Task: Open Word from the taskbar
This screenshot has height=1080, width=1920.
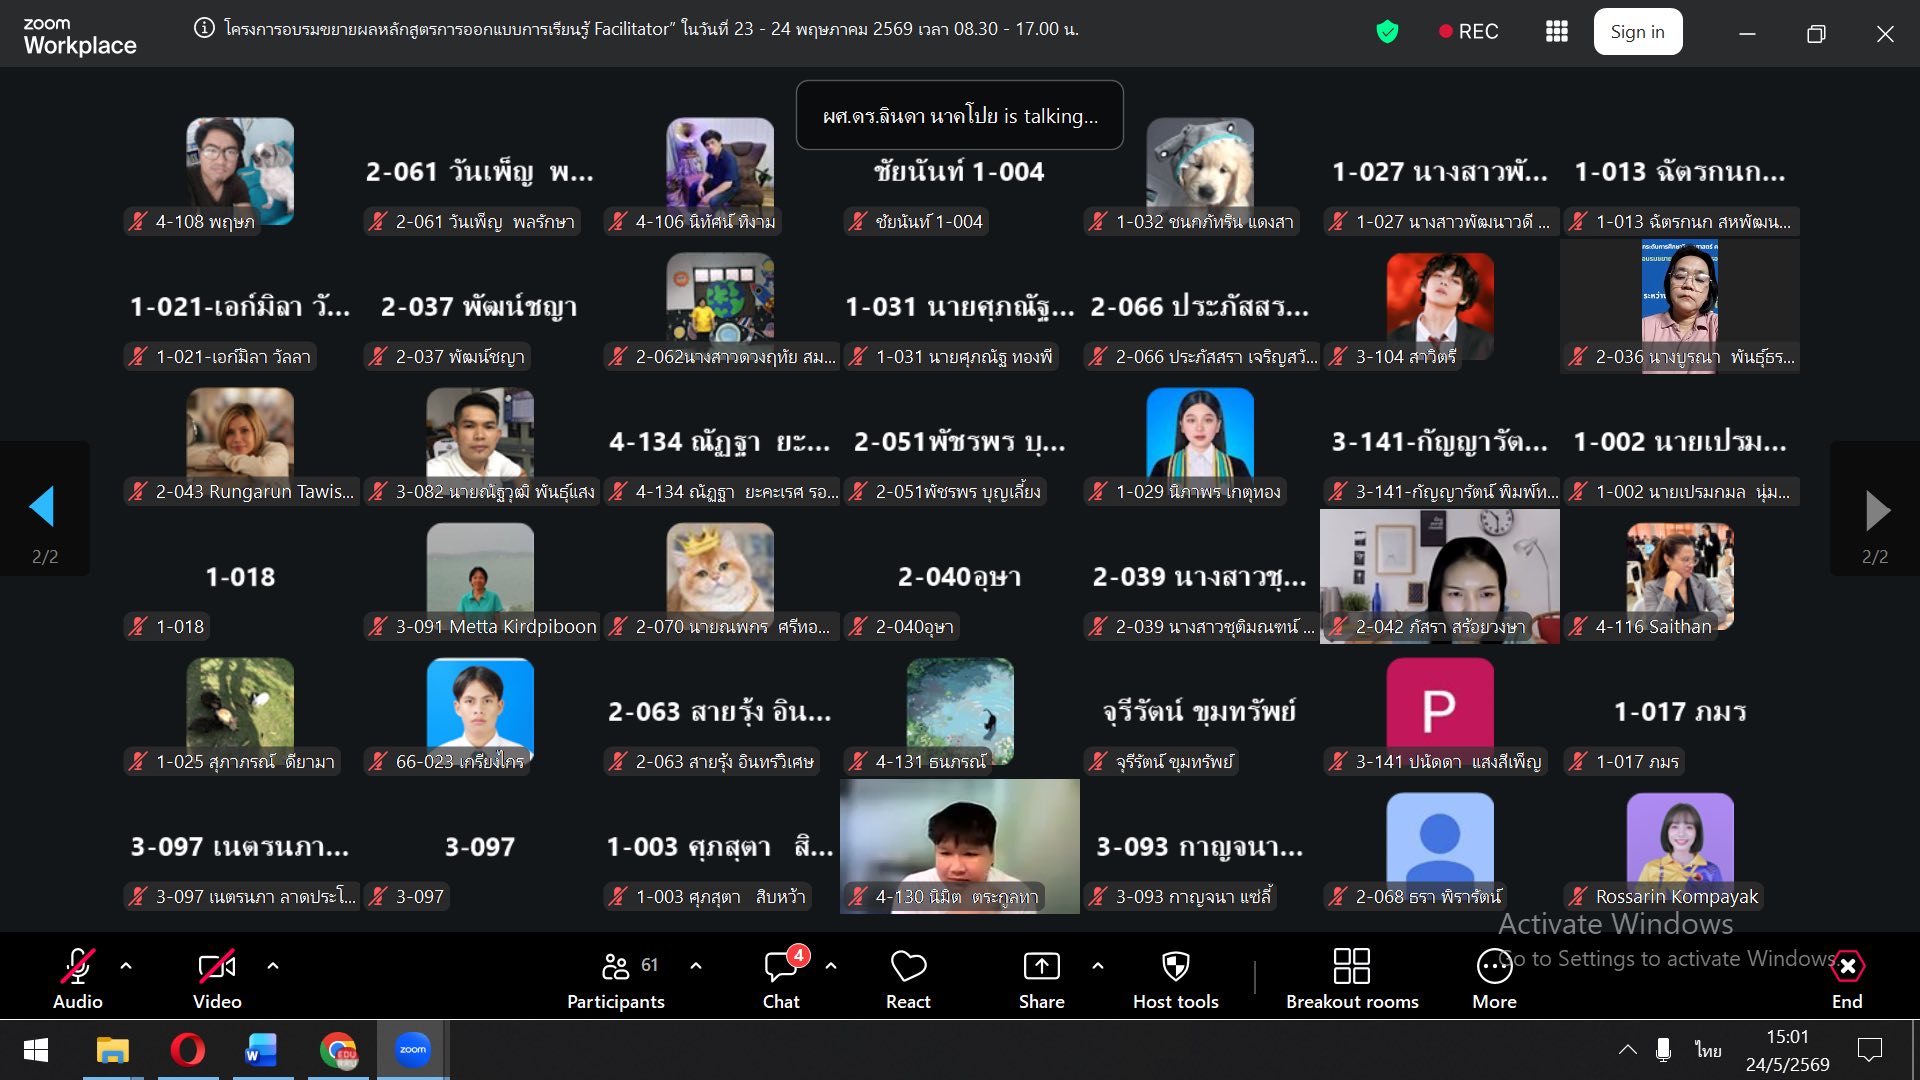Action: tap(261, 1050)
